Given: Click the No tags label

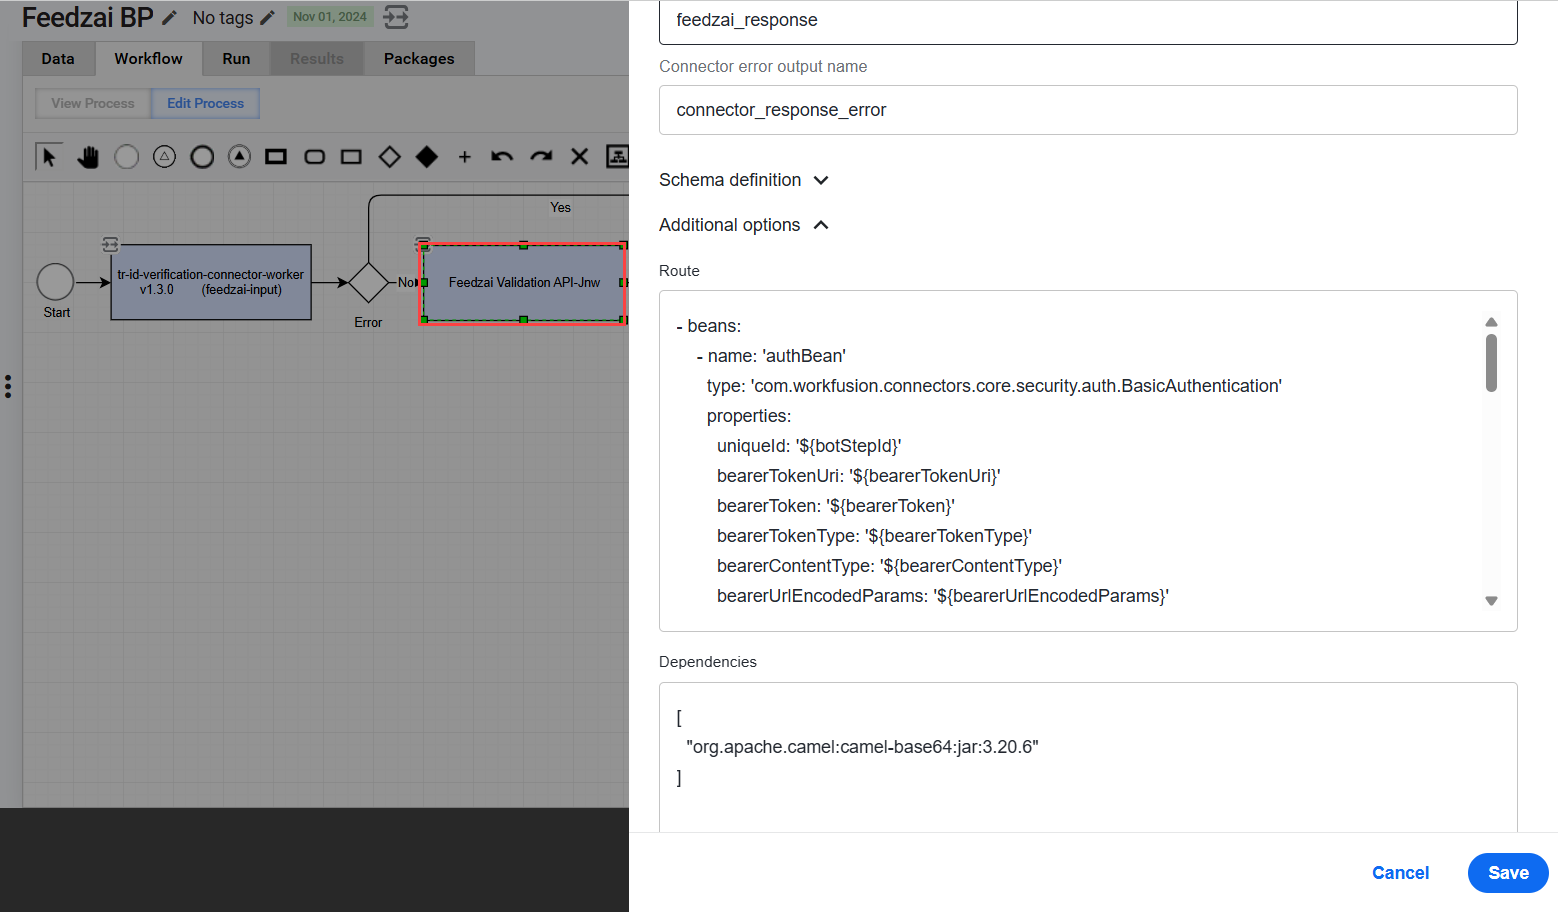Looking at the screenshot, I should click(x=223, y=18).
